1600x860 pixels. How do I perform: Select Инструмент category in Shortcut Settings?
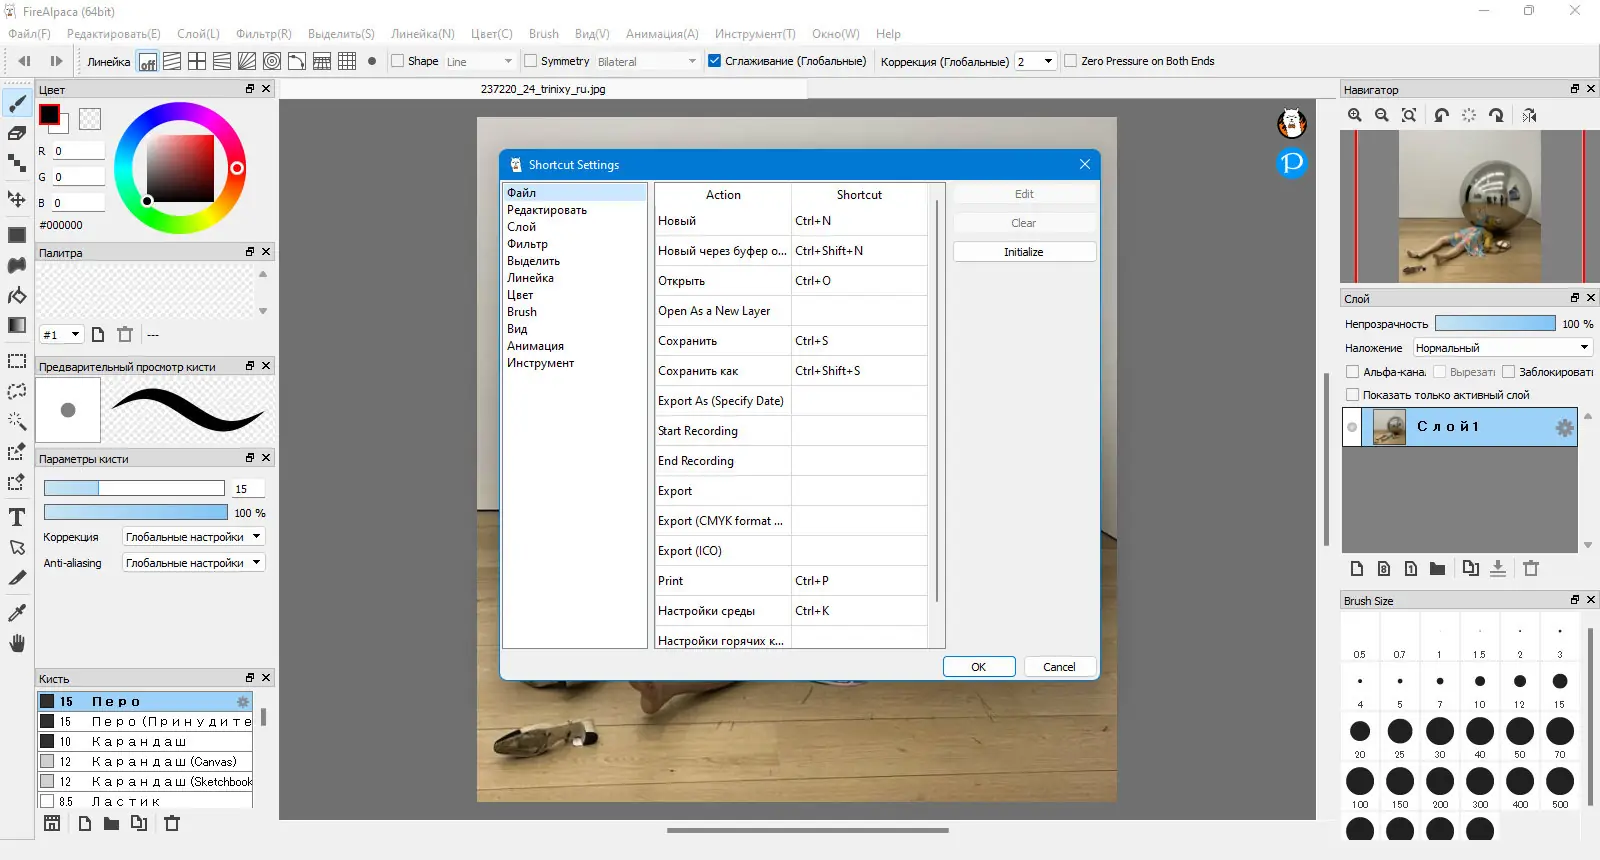tap(540, 363)
